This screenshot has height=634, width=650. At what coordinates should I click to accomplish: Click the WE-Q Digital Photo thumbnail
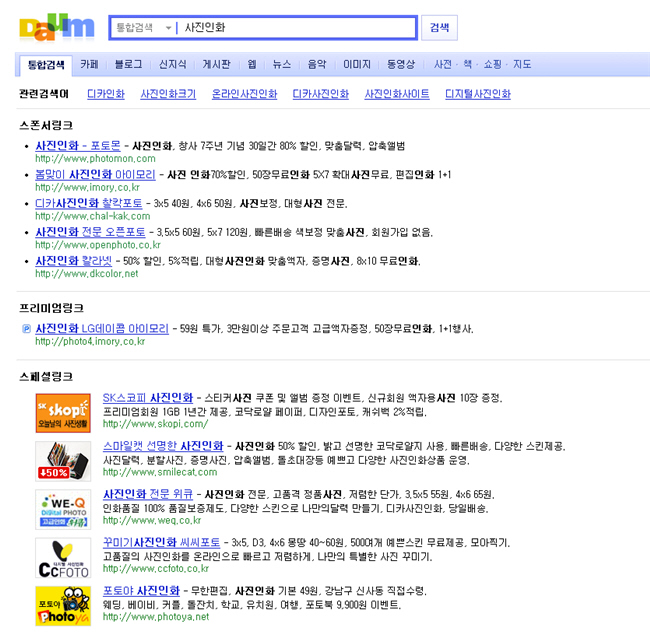63,509
